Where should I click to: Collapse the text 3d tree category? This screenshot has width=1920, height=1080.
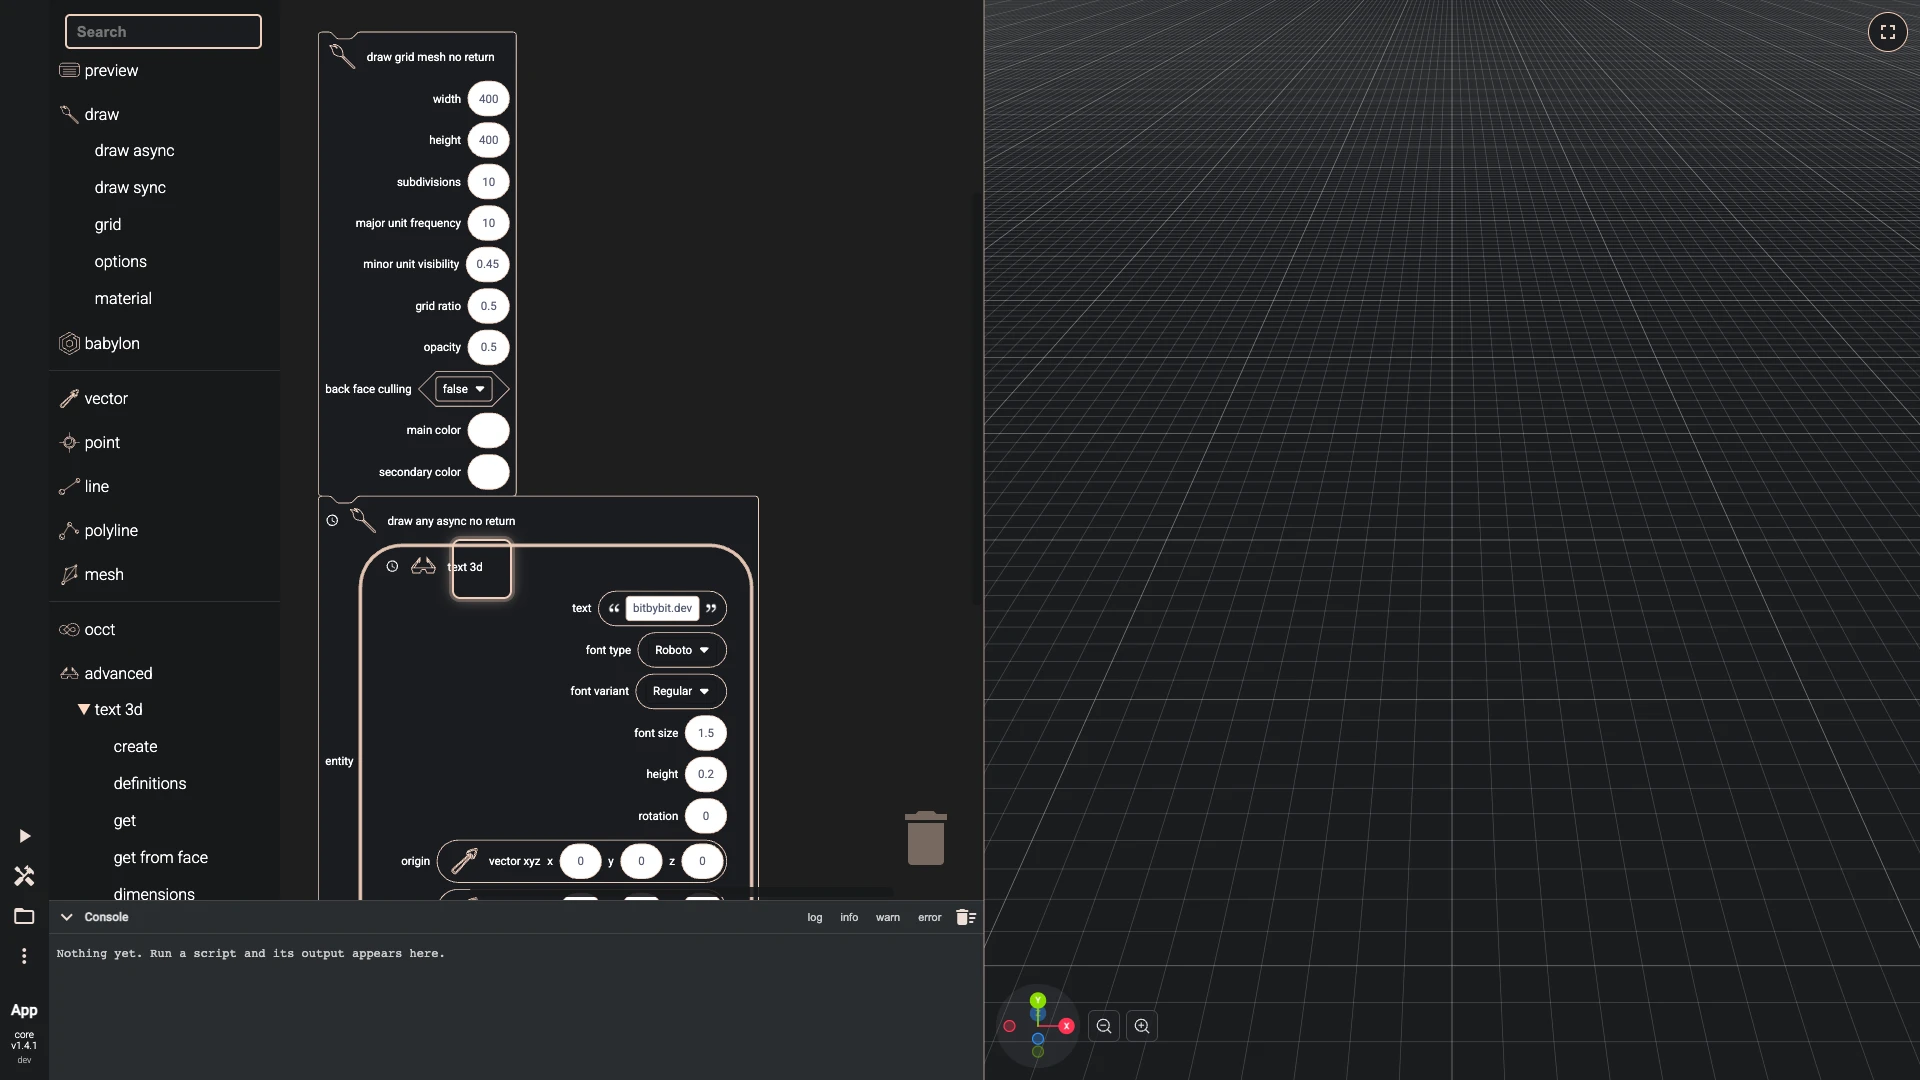pos(84,709)
